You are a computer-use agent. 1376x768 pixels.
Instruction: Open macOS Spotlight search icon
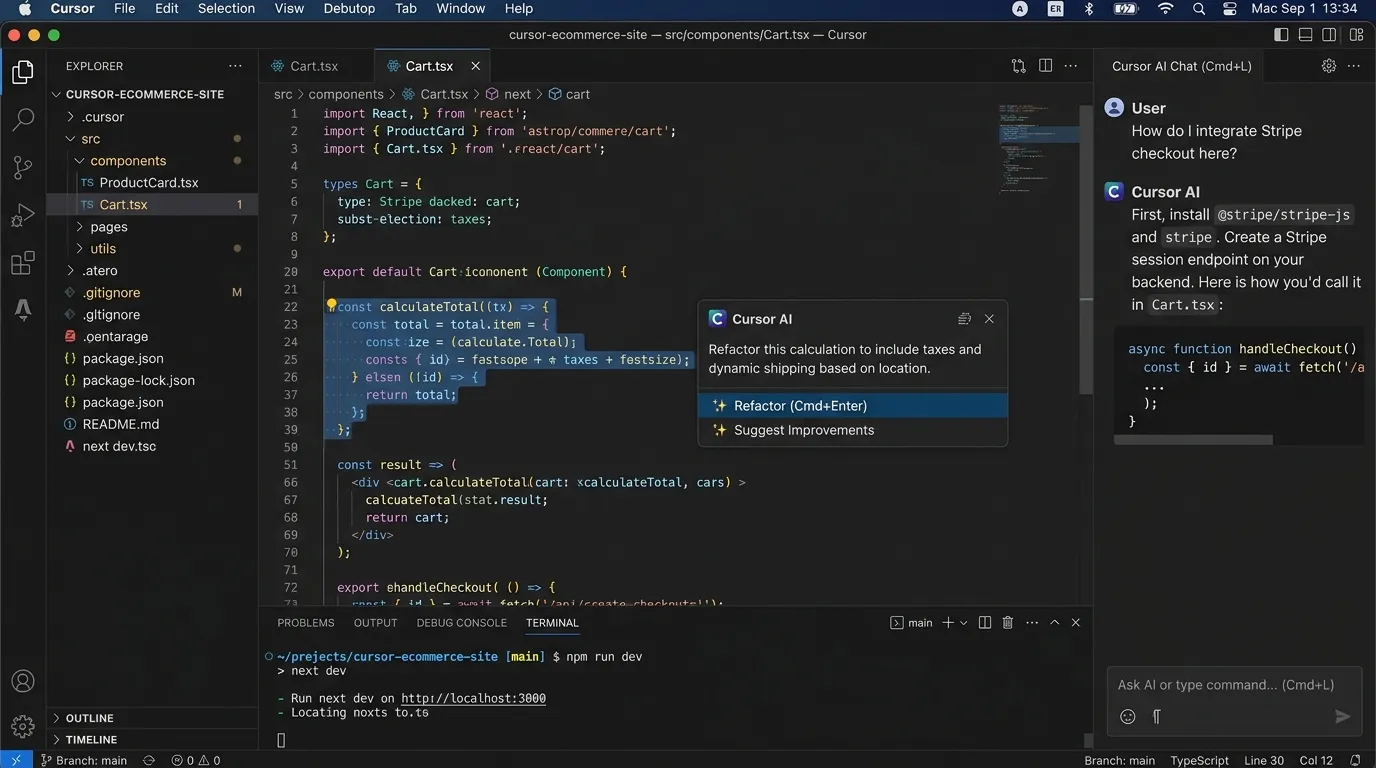(x=1198, y=8)
